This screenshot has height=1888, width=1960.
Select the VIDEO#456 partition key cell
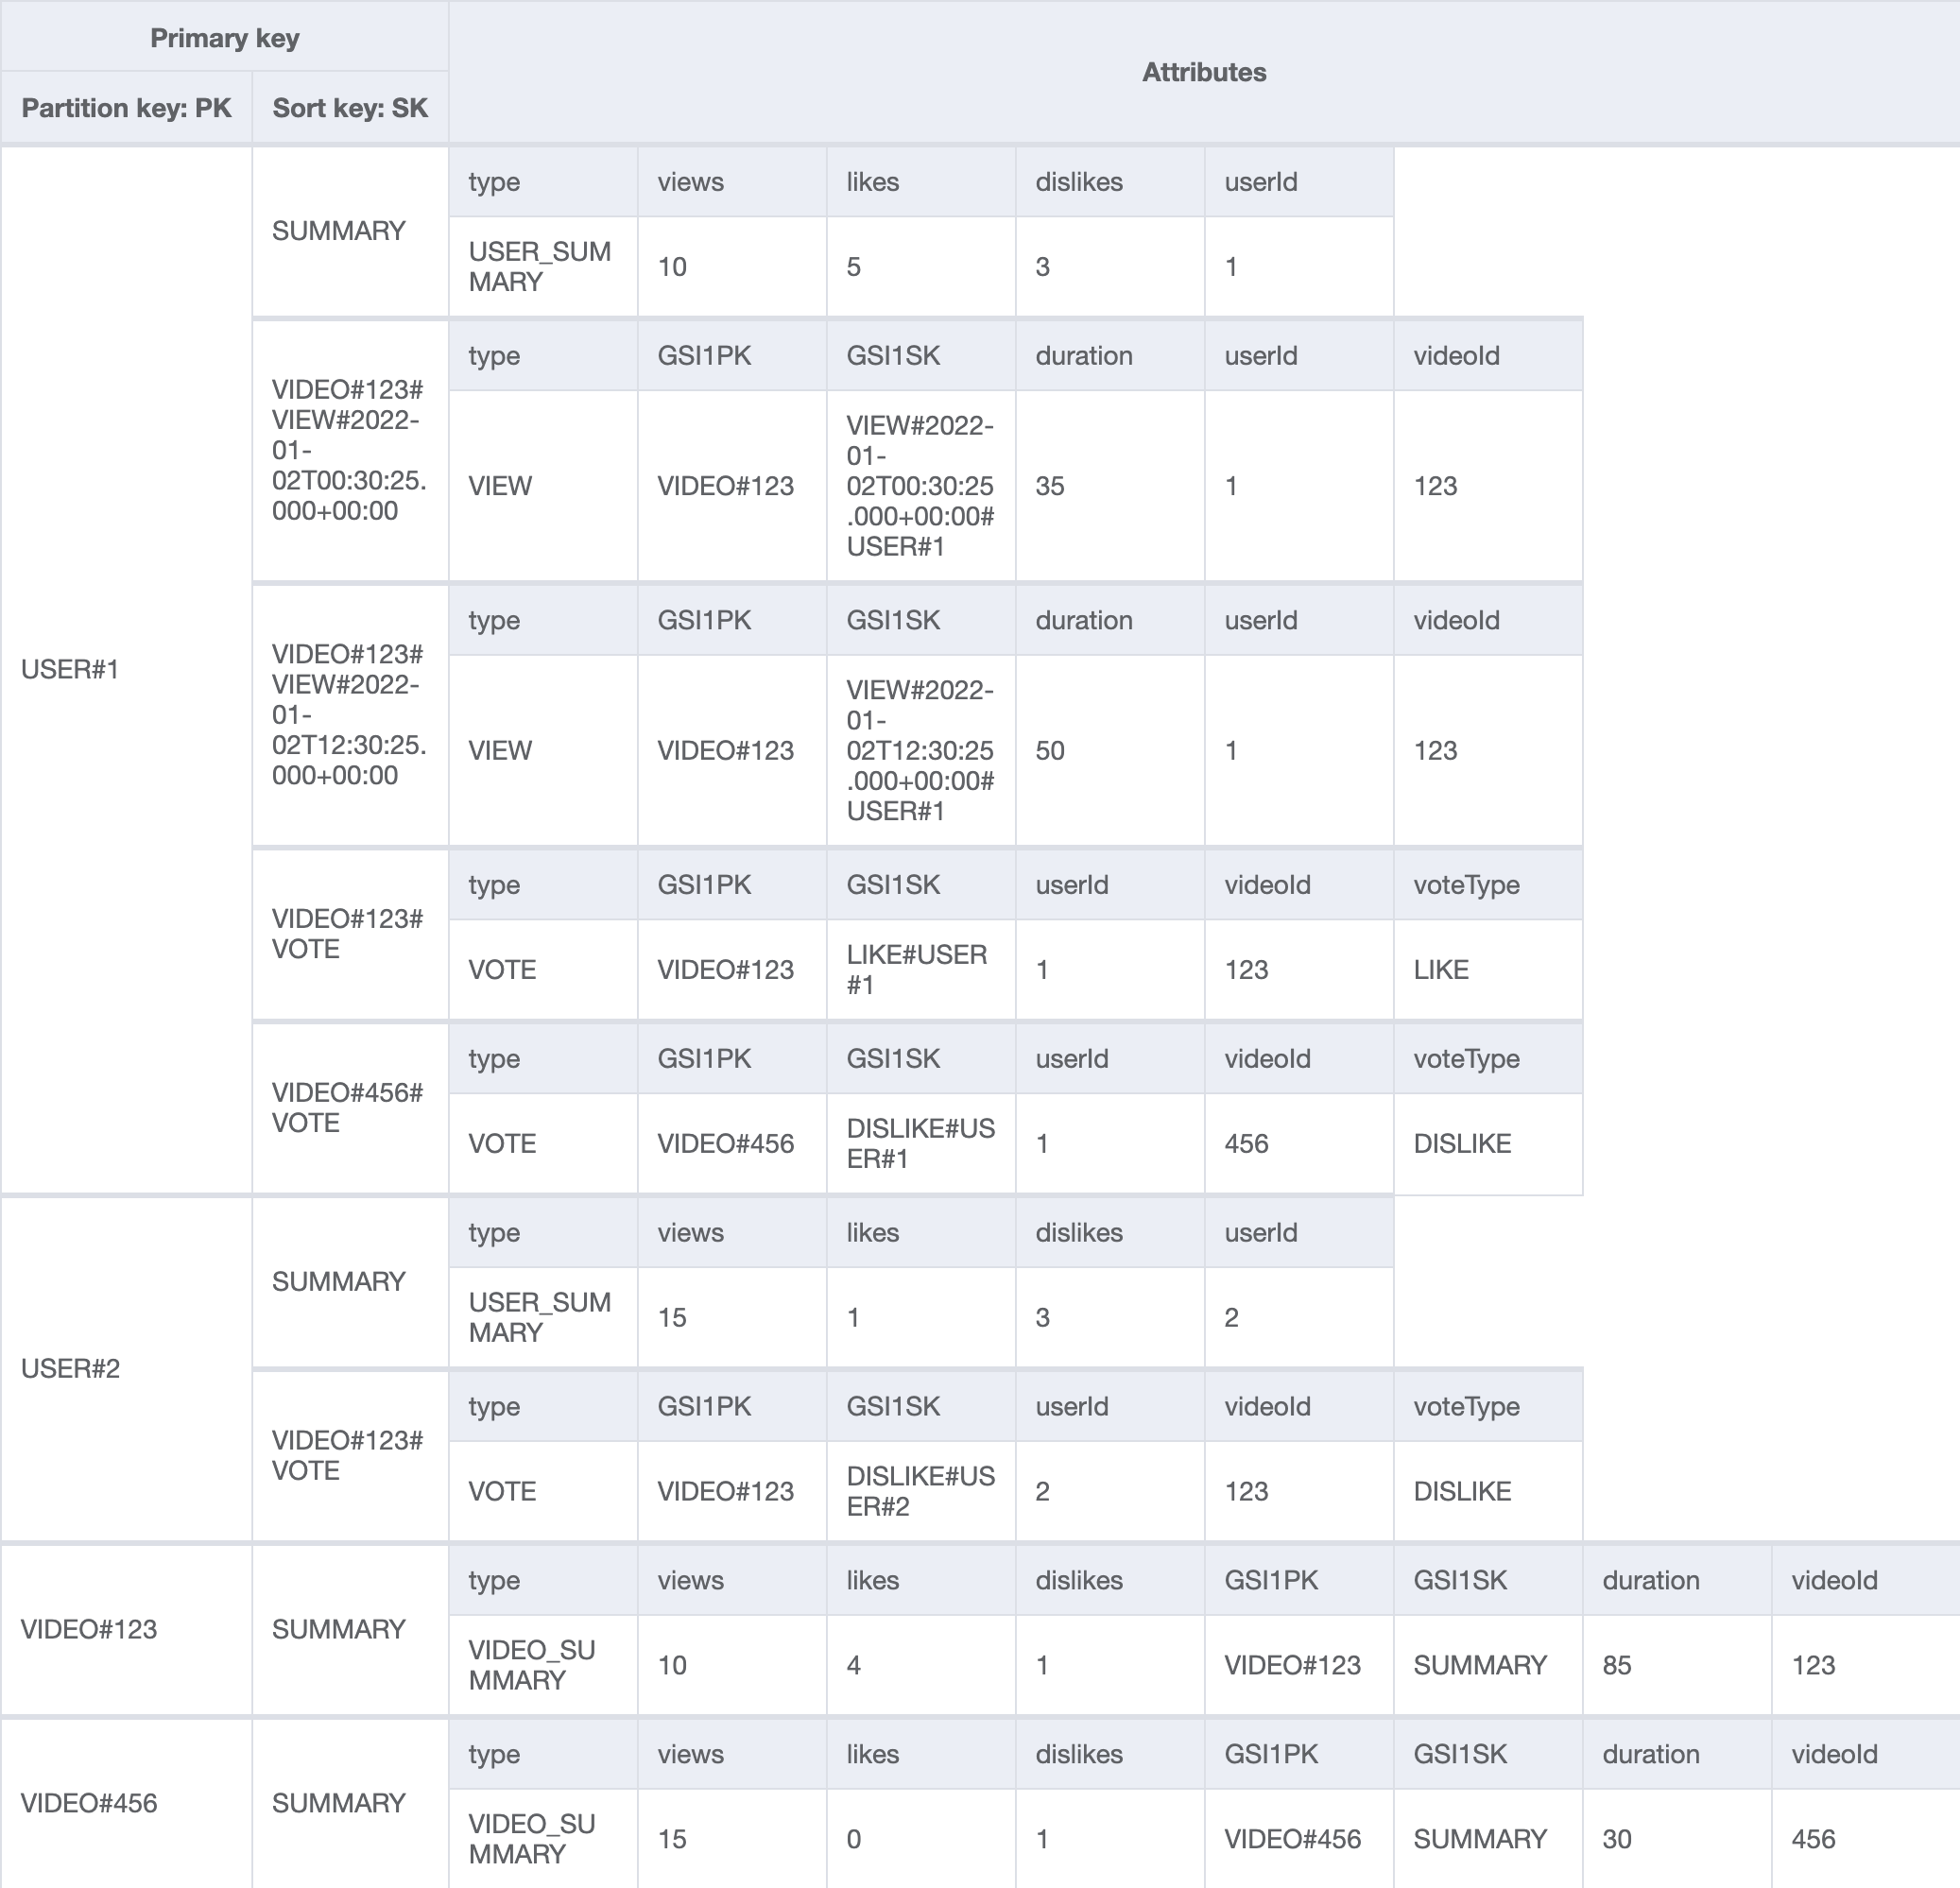[126, 1803]
